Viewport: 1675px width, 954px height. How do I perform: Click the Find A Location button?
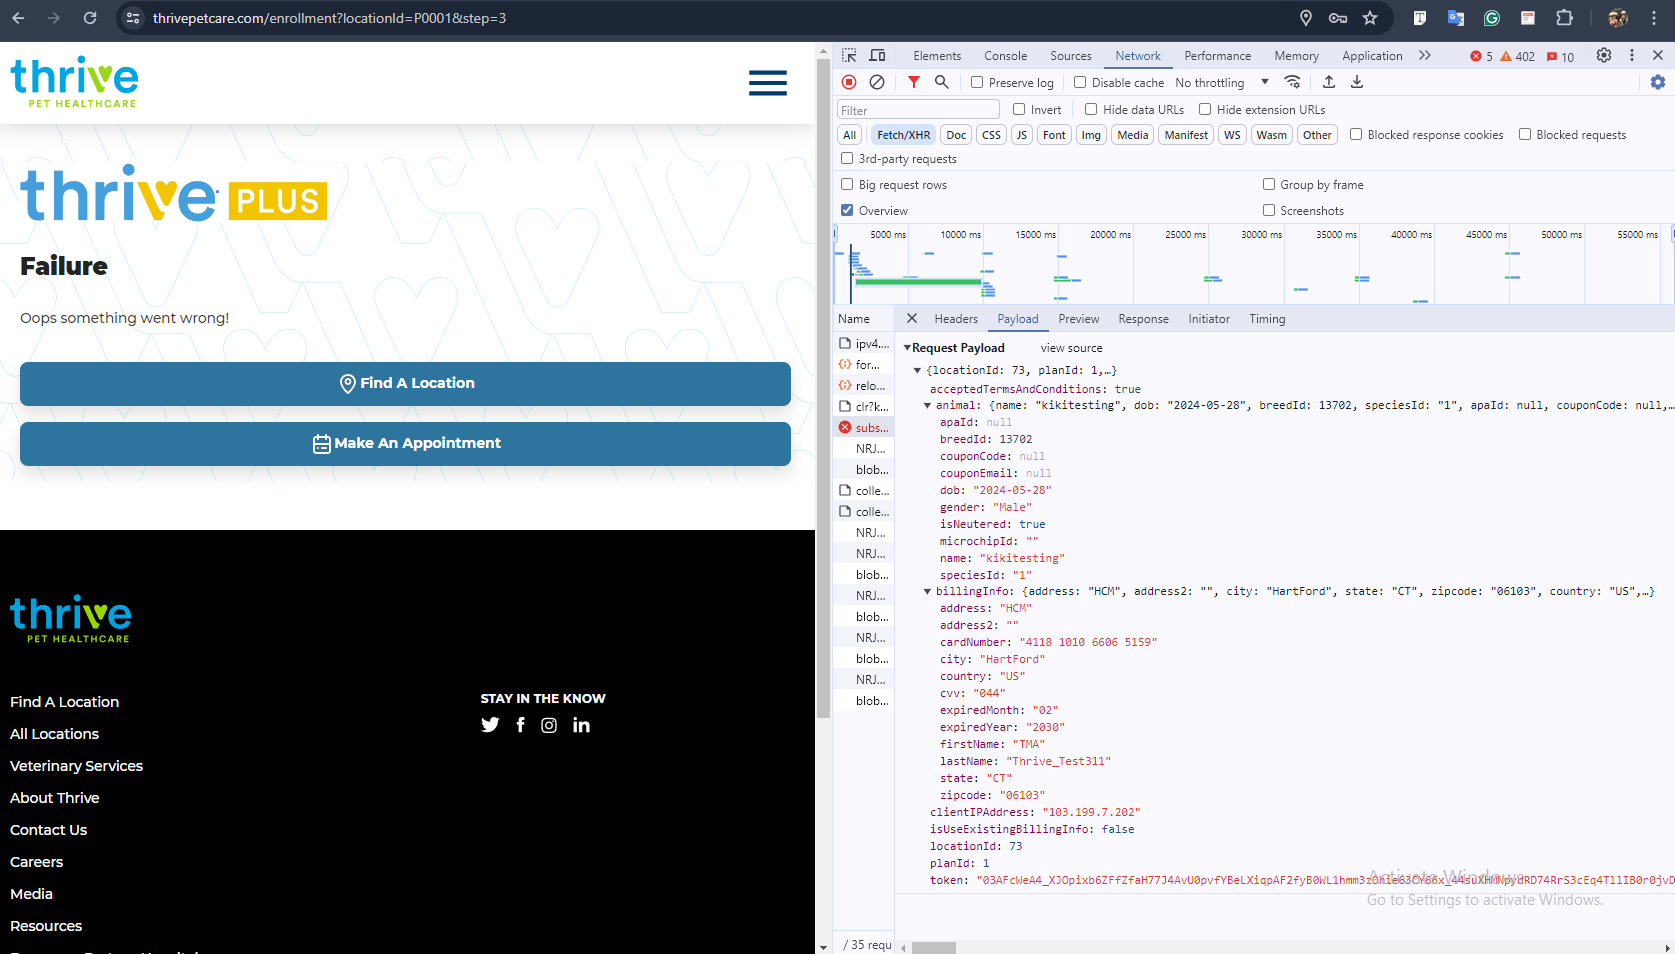pyautogui.click(x=405, y=384)
